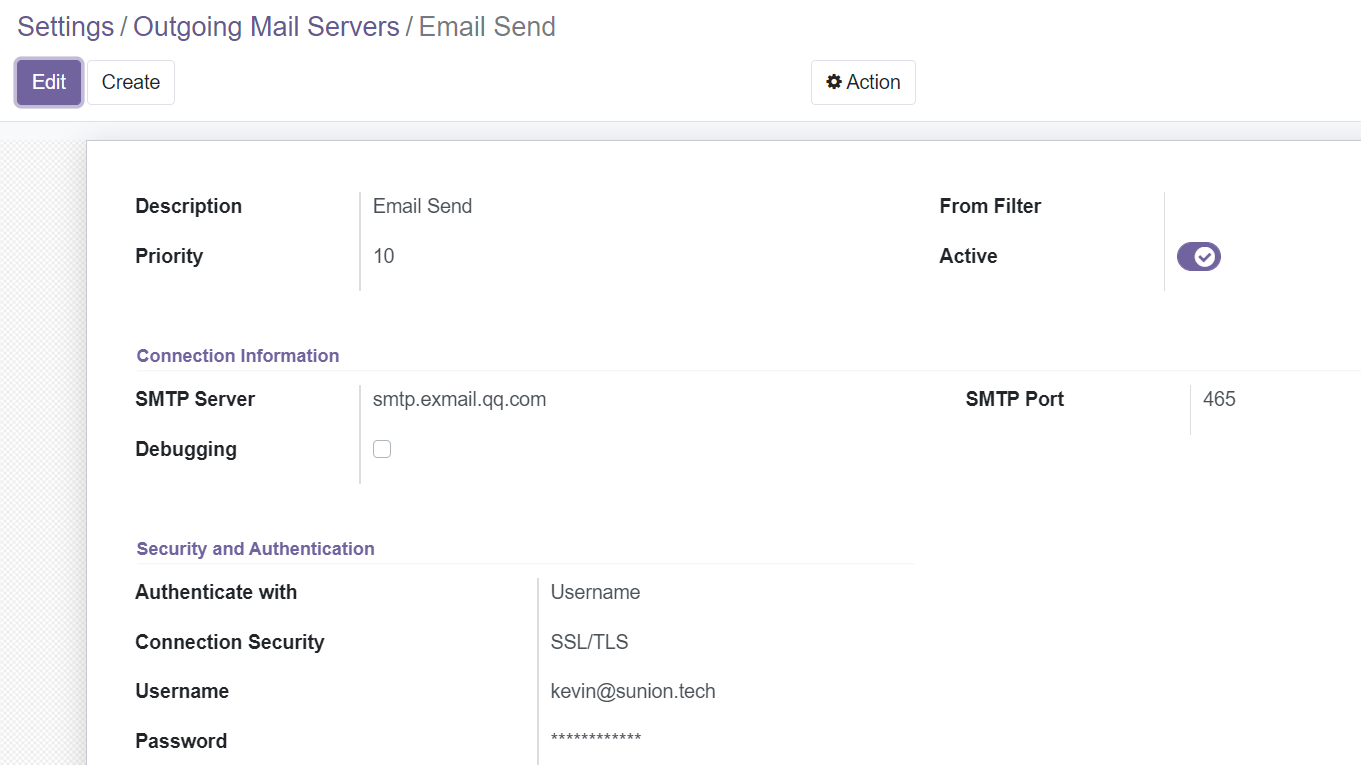1361x765 pixels.
Task: Open the Action gear dropdown
Action: 863,82
